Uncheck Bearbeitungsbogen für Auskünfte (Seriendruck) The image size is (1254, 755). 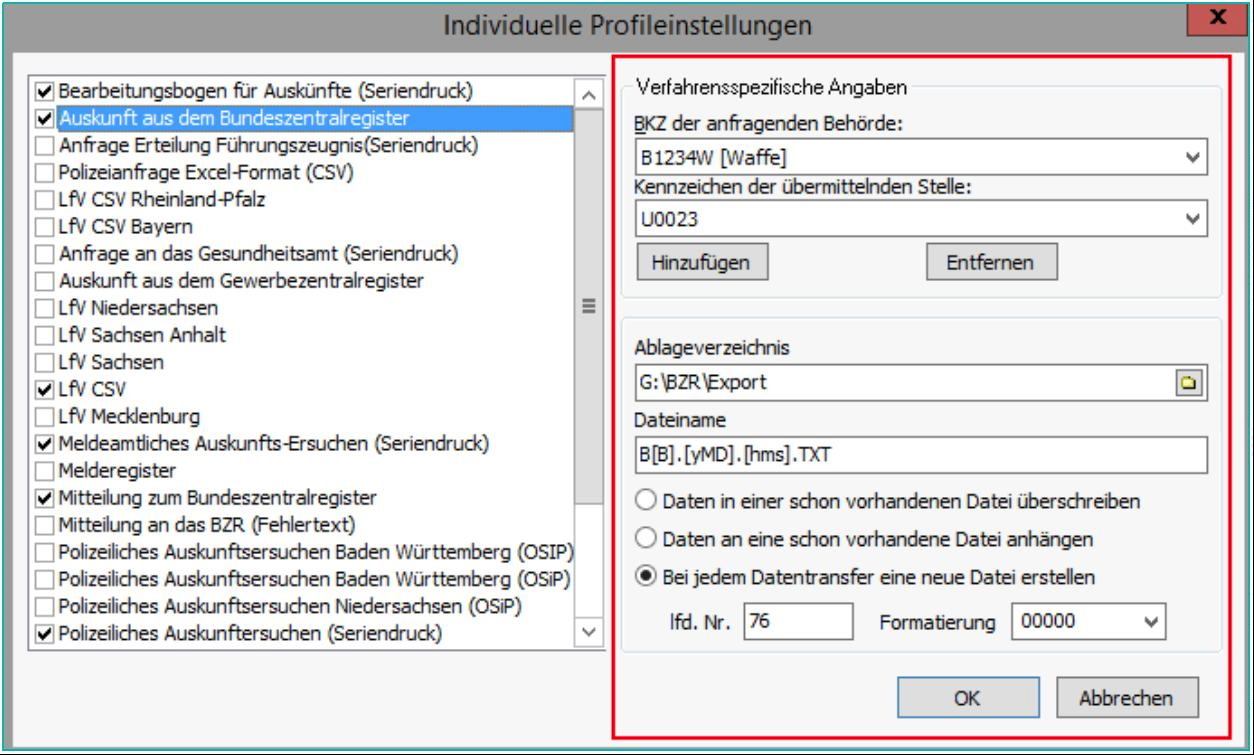pos(43,91)
